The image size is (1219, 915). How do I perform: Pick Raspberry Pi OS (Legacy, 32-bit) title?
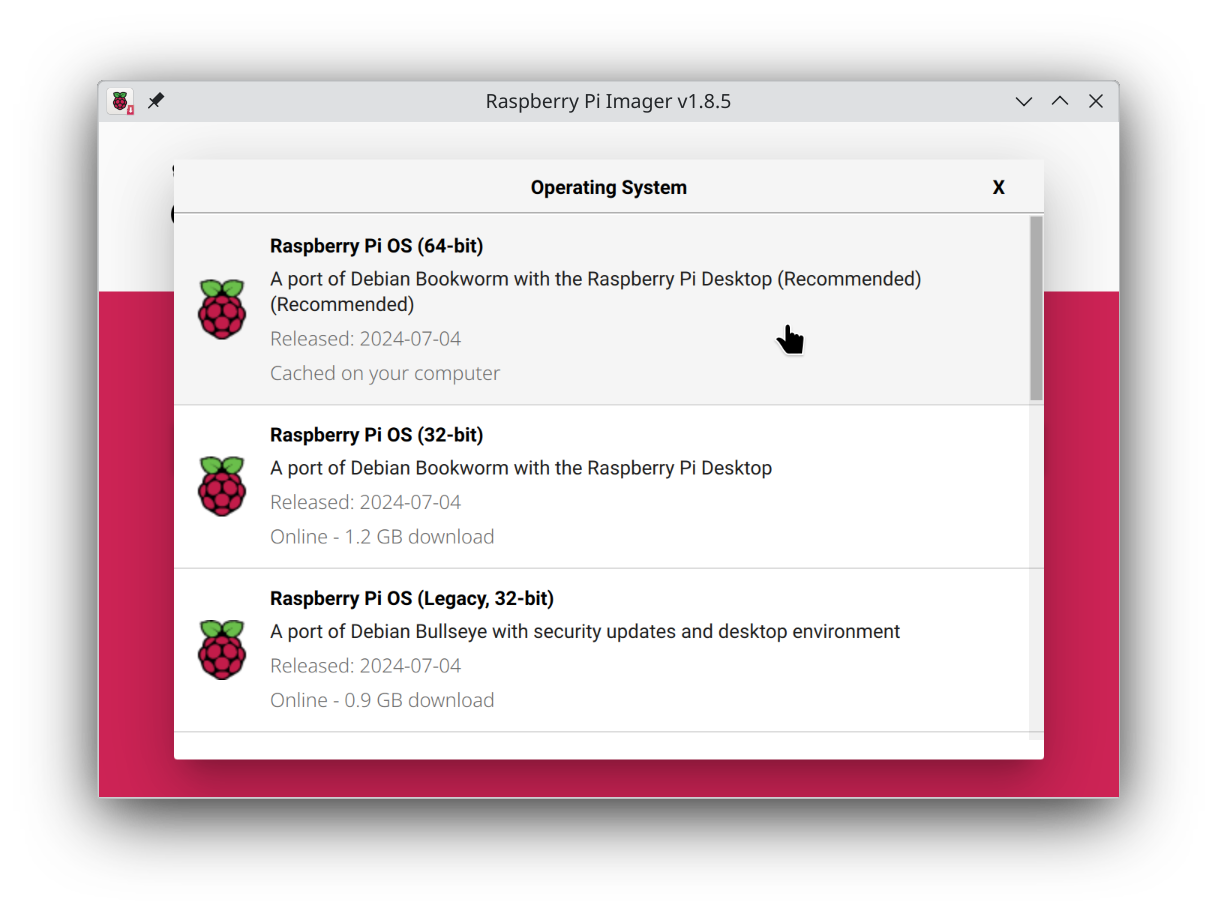tap(412, 598)
